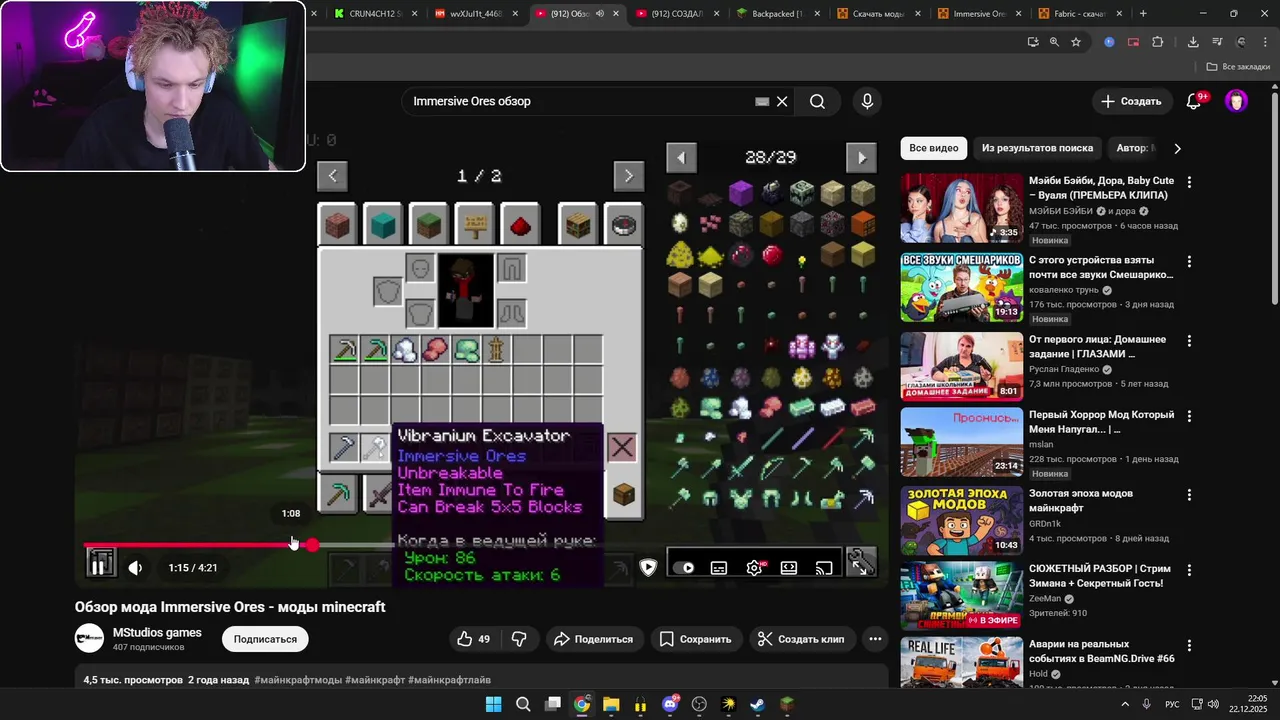Cast the video to a TV

point(824,568)
